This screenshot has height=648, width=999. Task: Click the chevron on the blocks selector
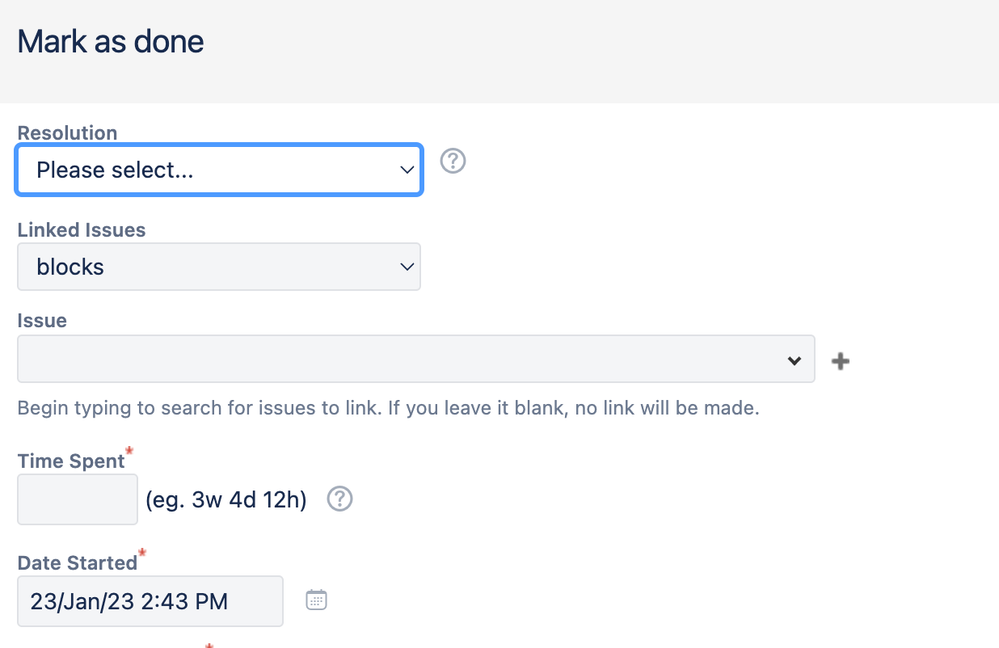point(406,267)
